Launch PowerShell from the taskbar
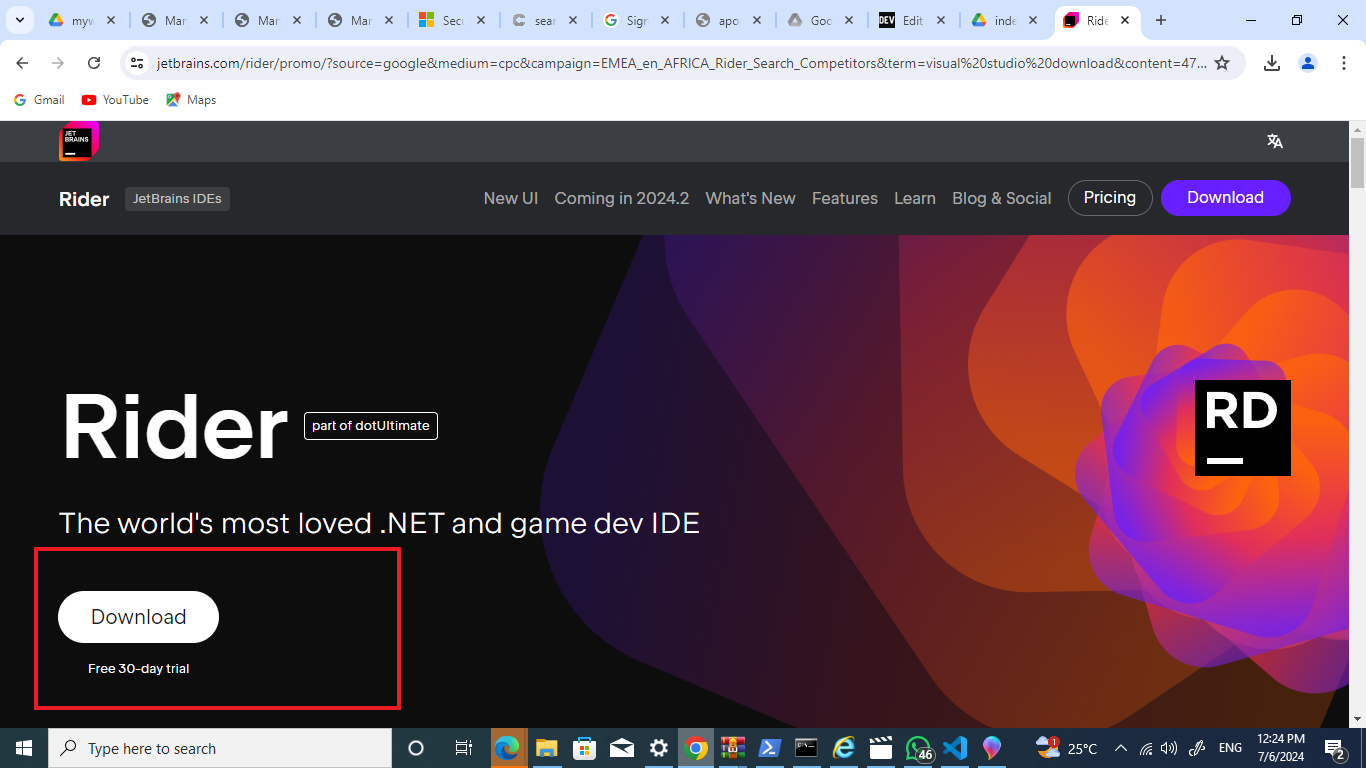The height and width of the screenshot is (768, 1366). point(770,748)
